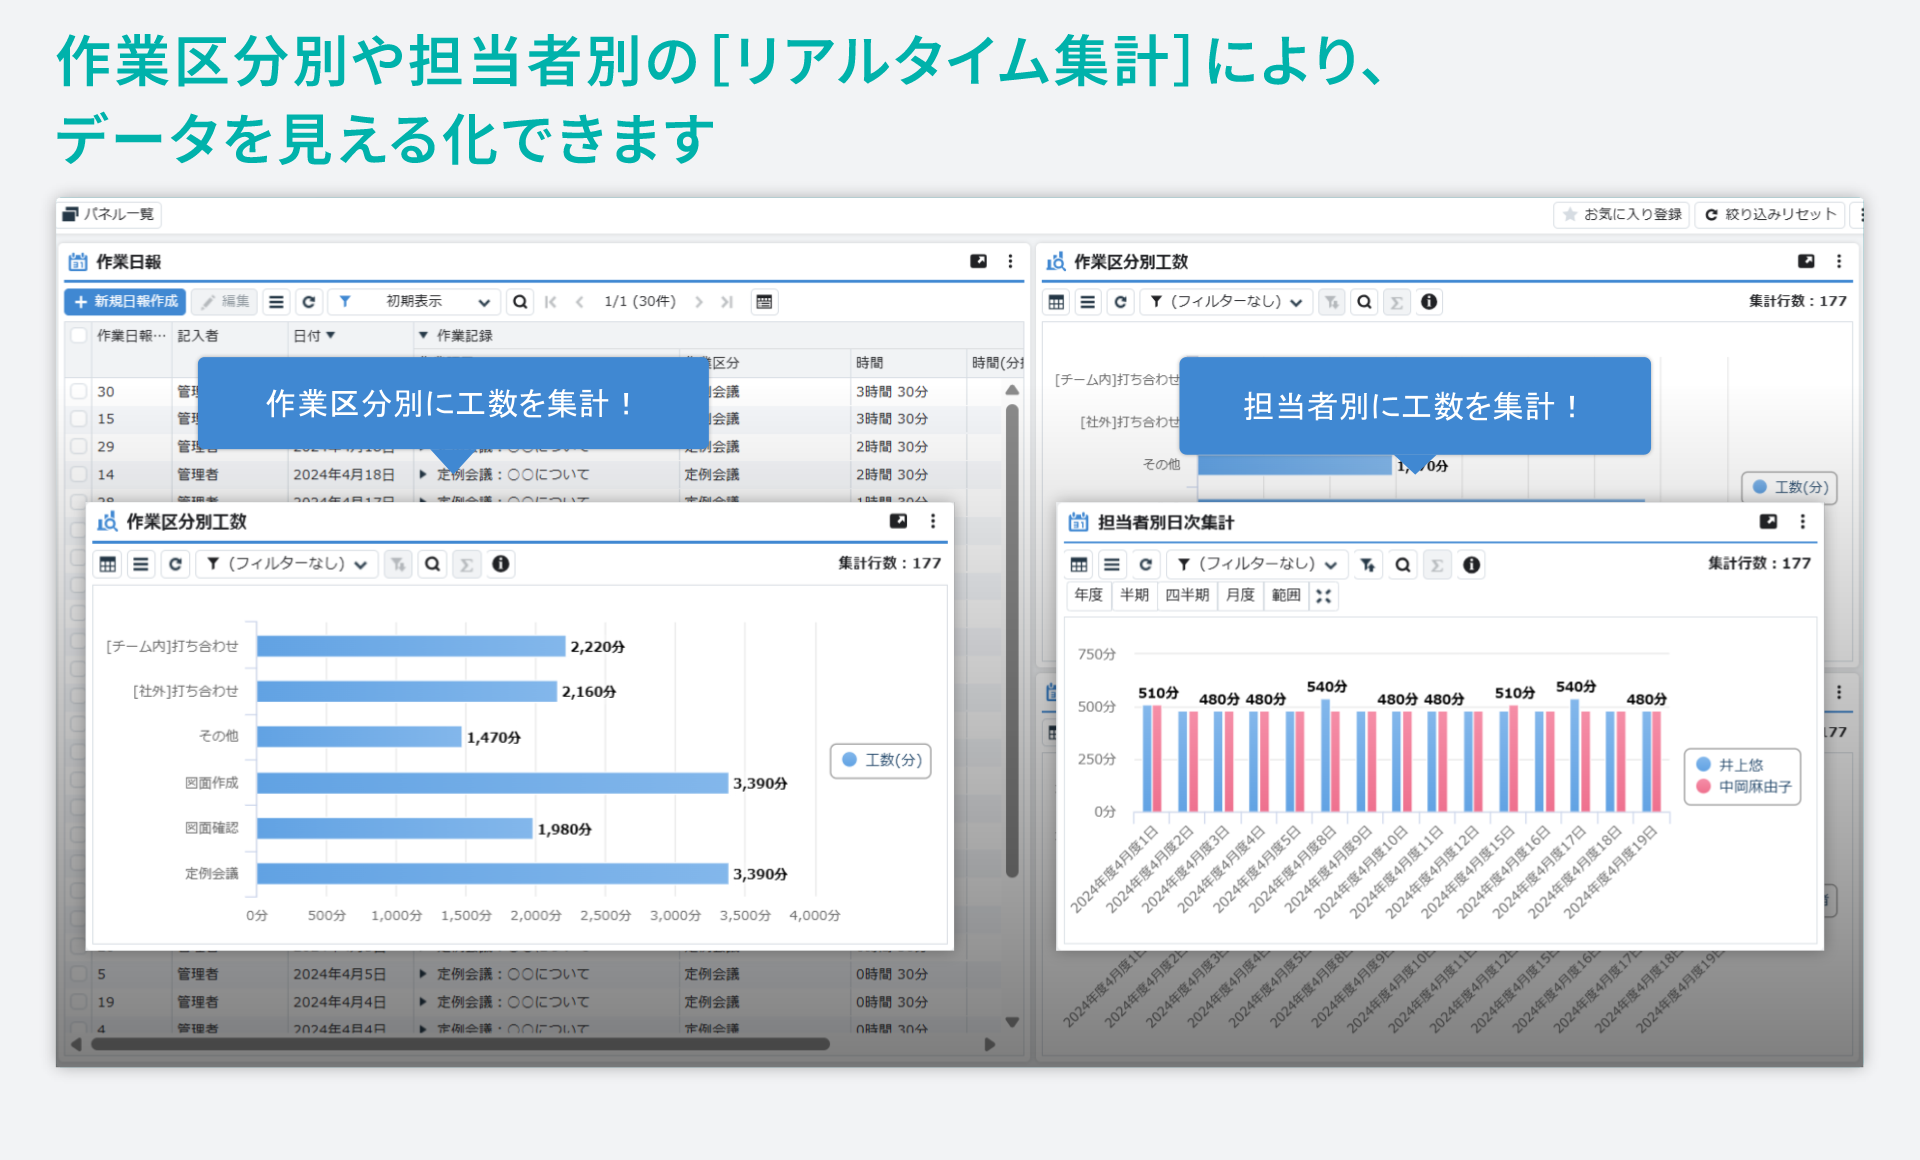The width and height of the screenshot is (1920, 1160).
Task: Open the search in 作業日報 toolbar
Action: (x=521, y=301)
